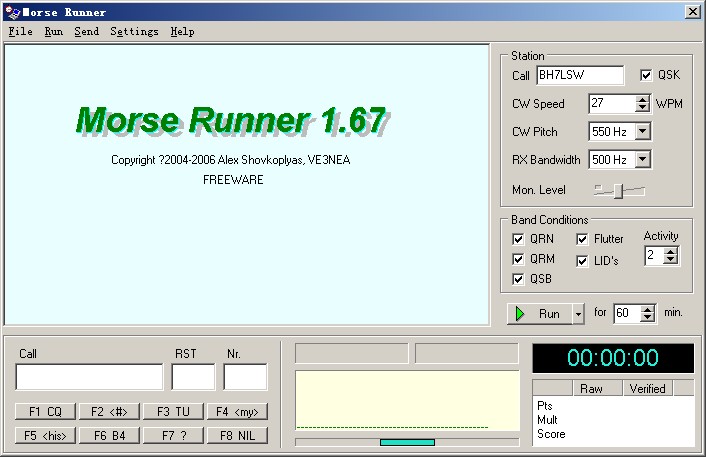The image size is (706, 457).
Task: Click the Morse Runner 1.67 logo text
Action: pos(232,120)
